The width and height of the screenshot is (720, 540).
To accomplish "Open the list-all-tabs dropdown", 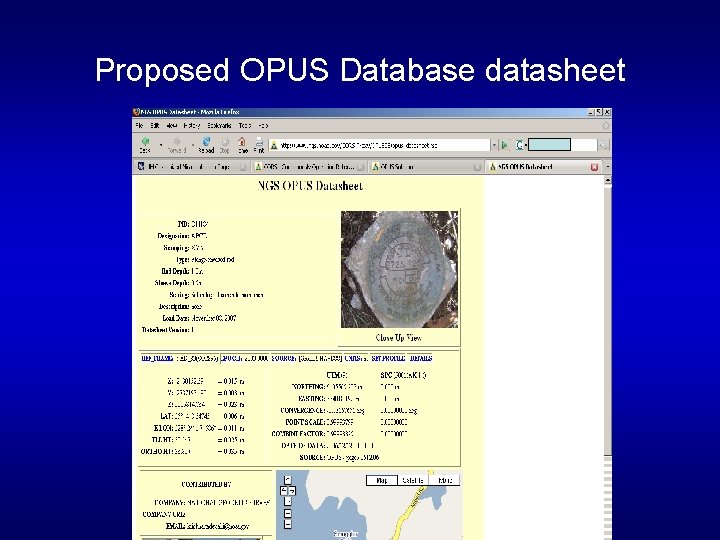I will click(x=608, y=167).
